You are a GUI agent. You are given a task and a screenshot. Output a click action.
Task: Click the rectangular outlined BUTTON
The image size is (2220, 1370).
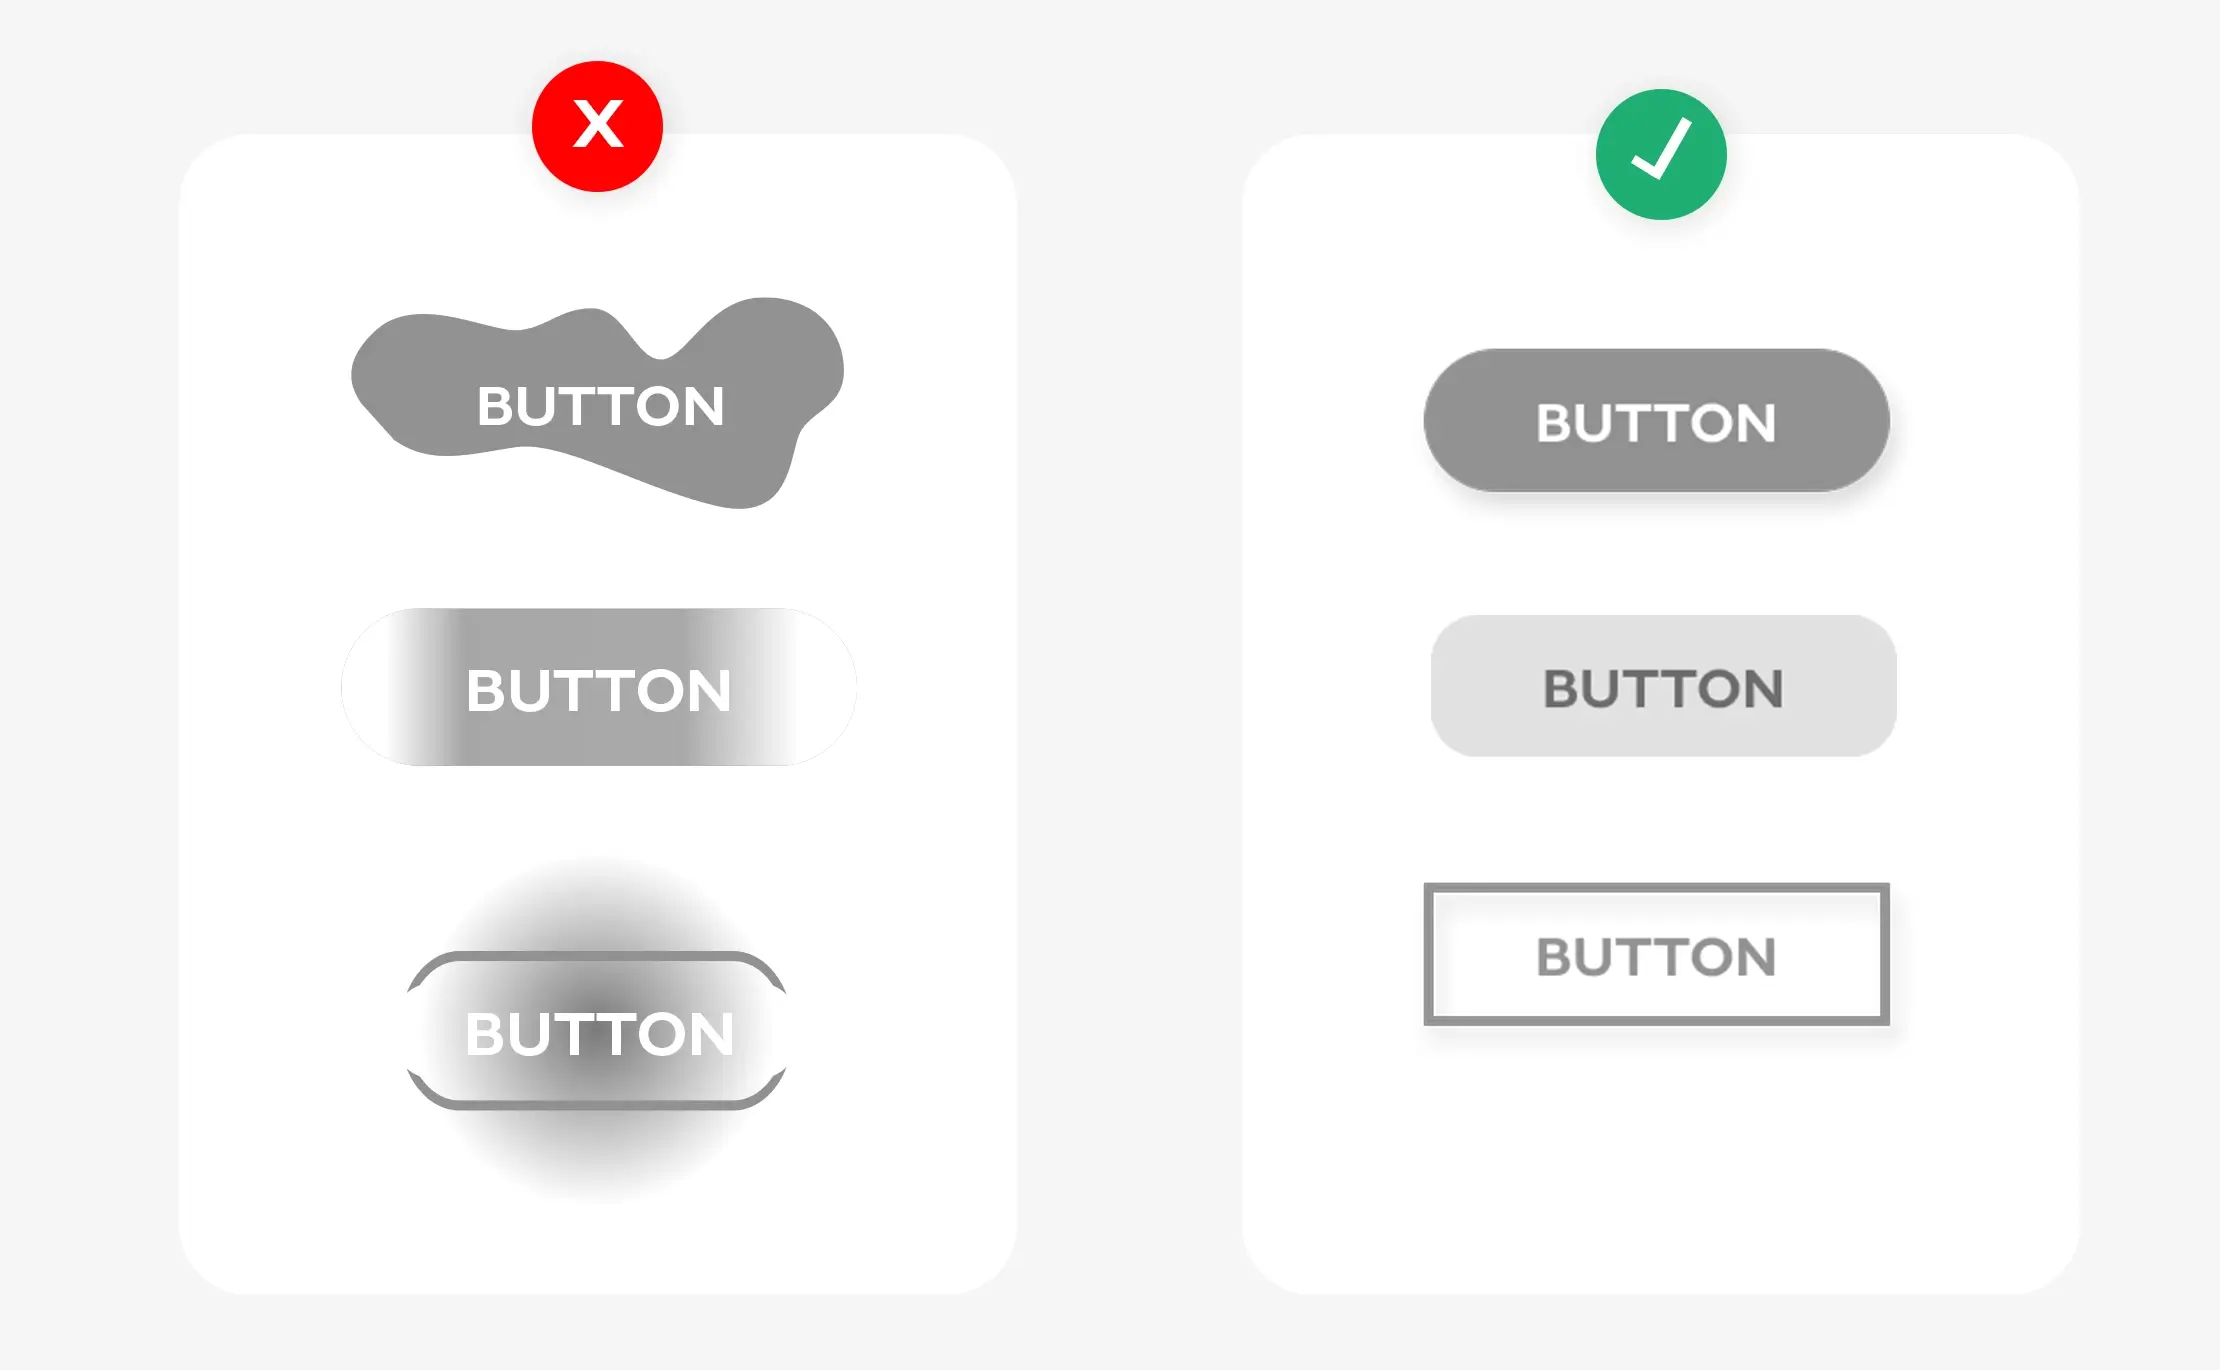tap(1656, 954)
